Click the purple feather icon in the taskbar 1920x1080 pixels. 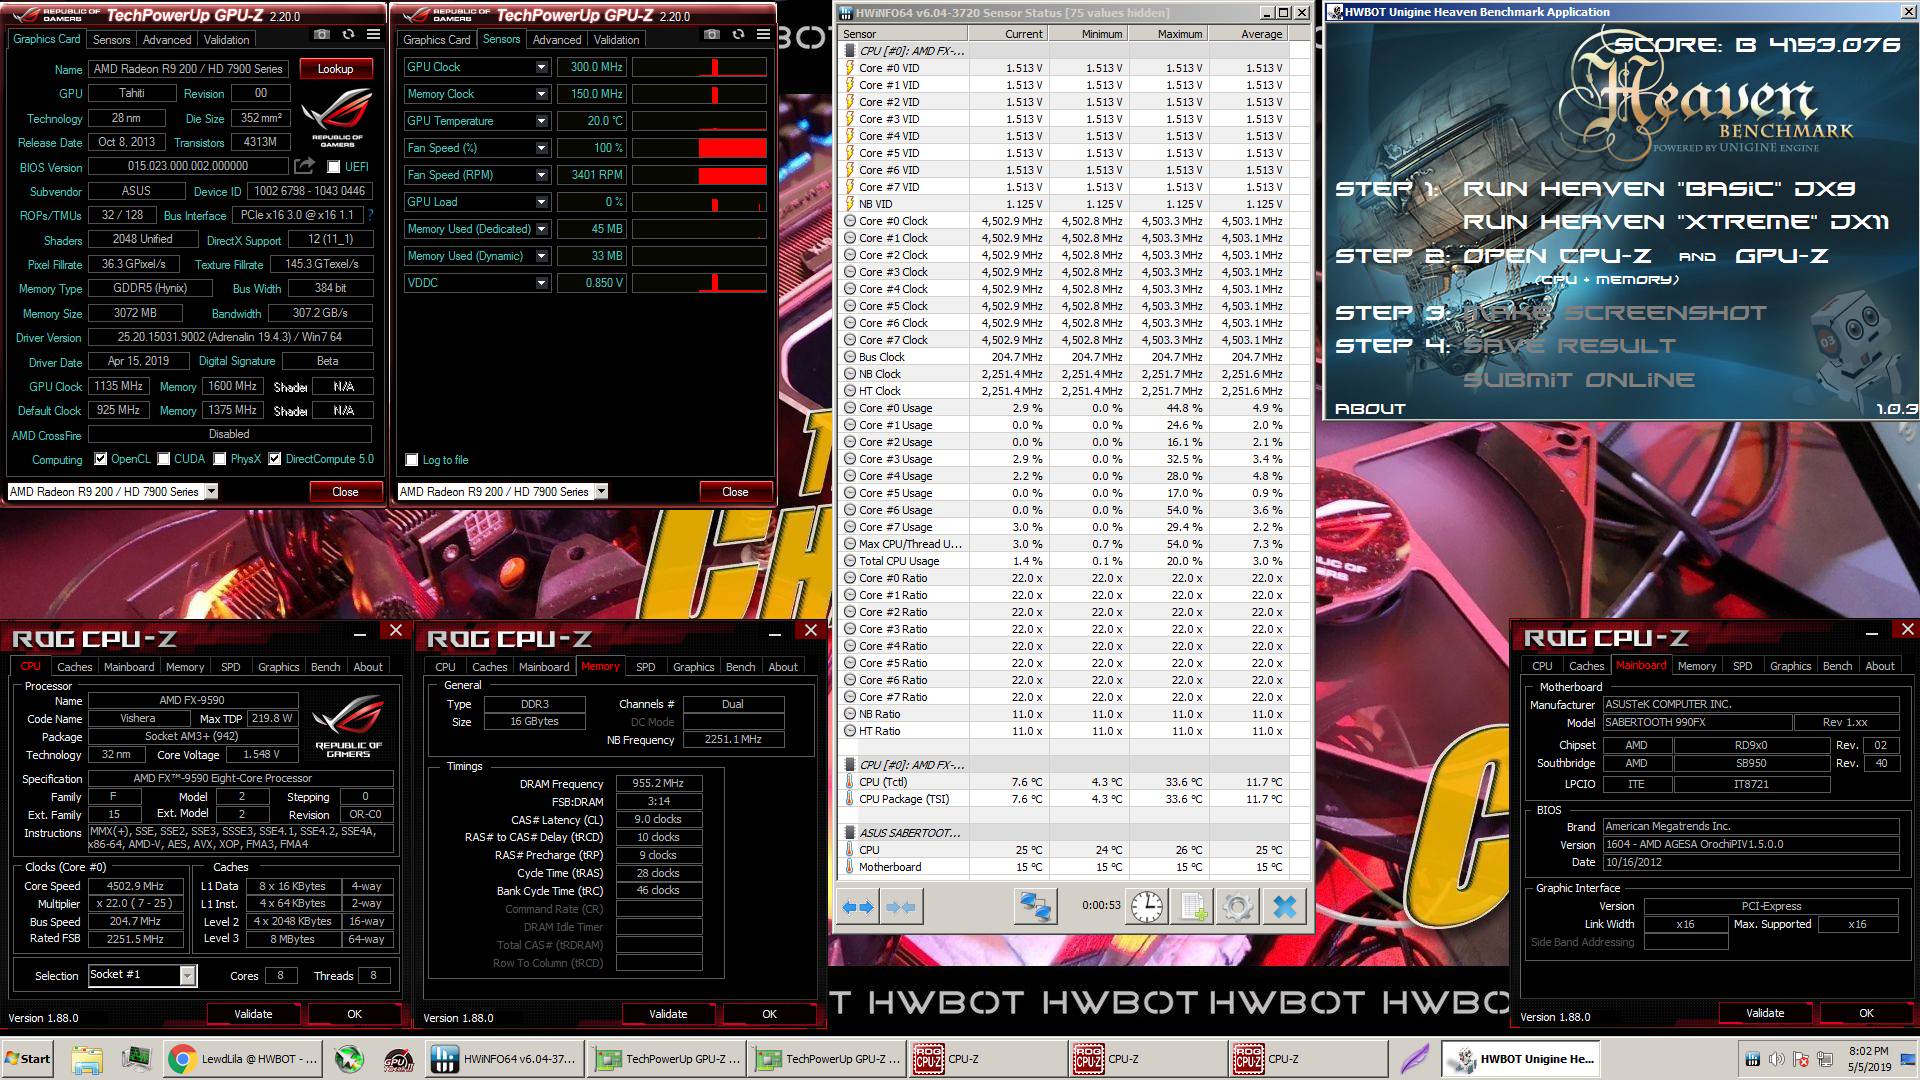1413,1059
